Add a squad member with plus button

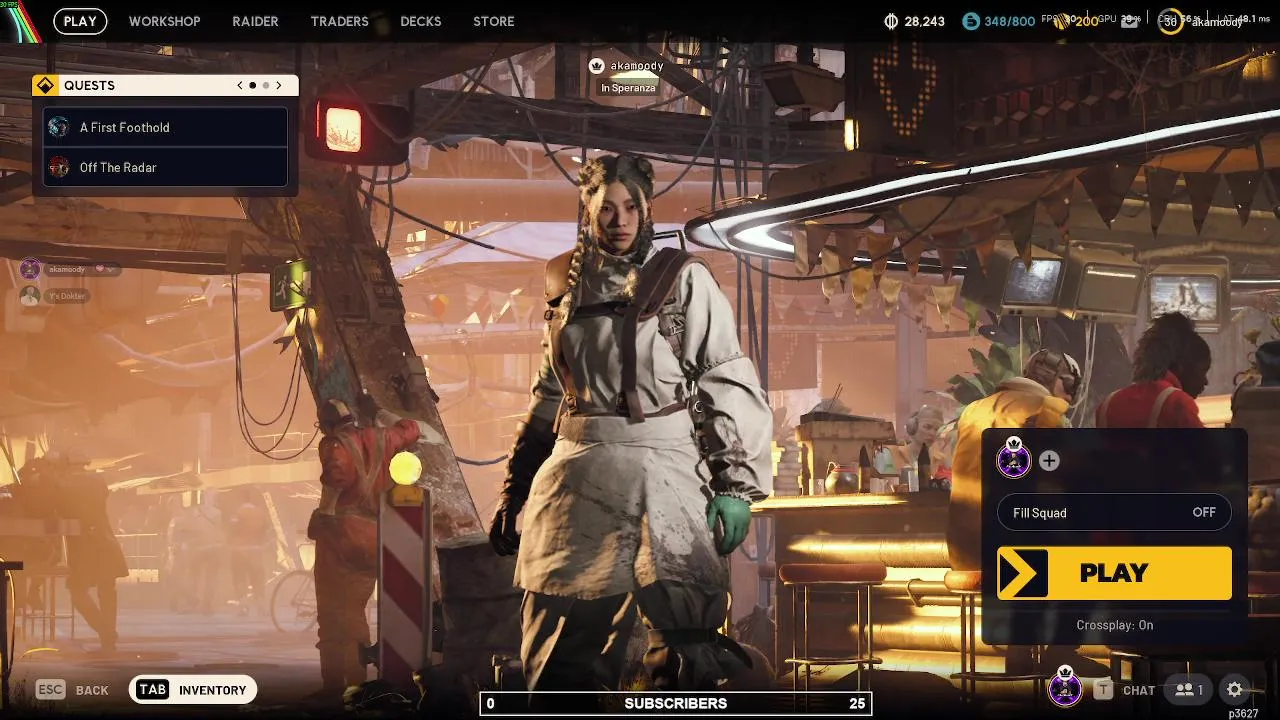pyautogui.click(x=1049, y=461)
